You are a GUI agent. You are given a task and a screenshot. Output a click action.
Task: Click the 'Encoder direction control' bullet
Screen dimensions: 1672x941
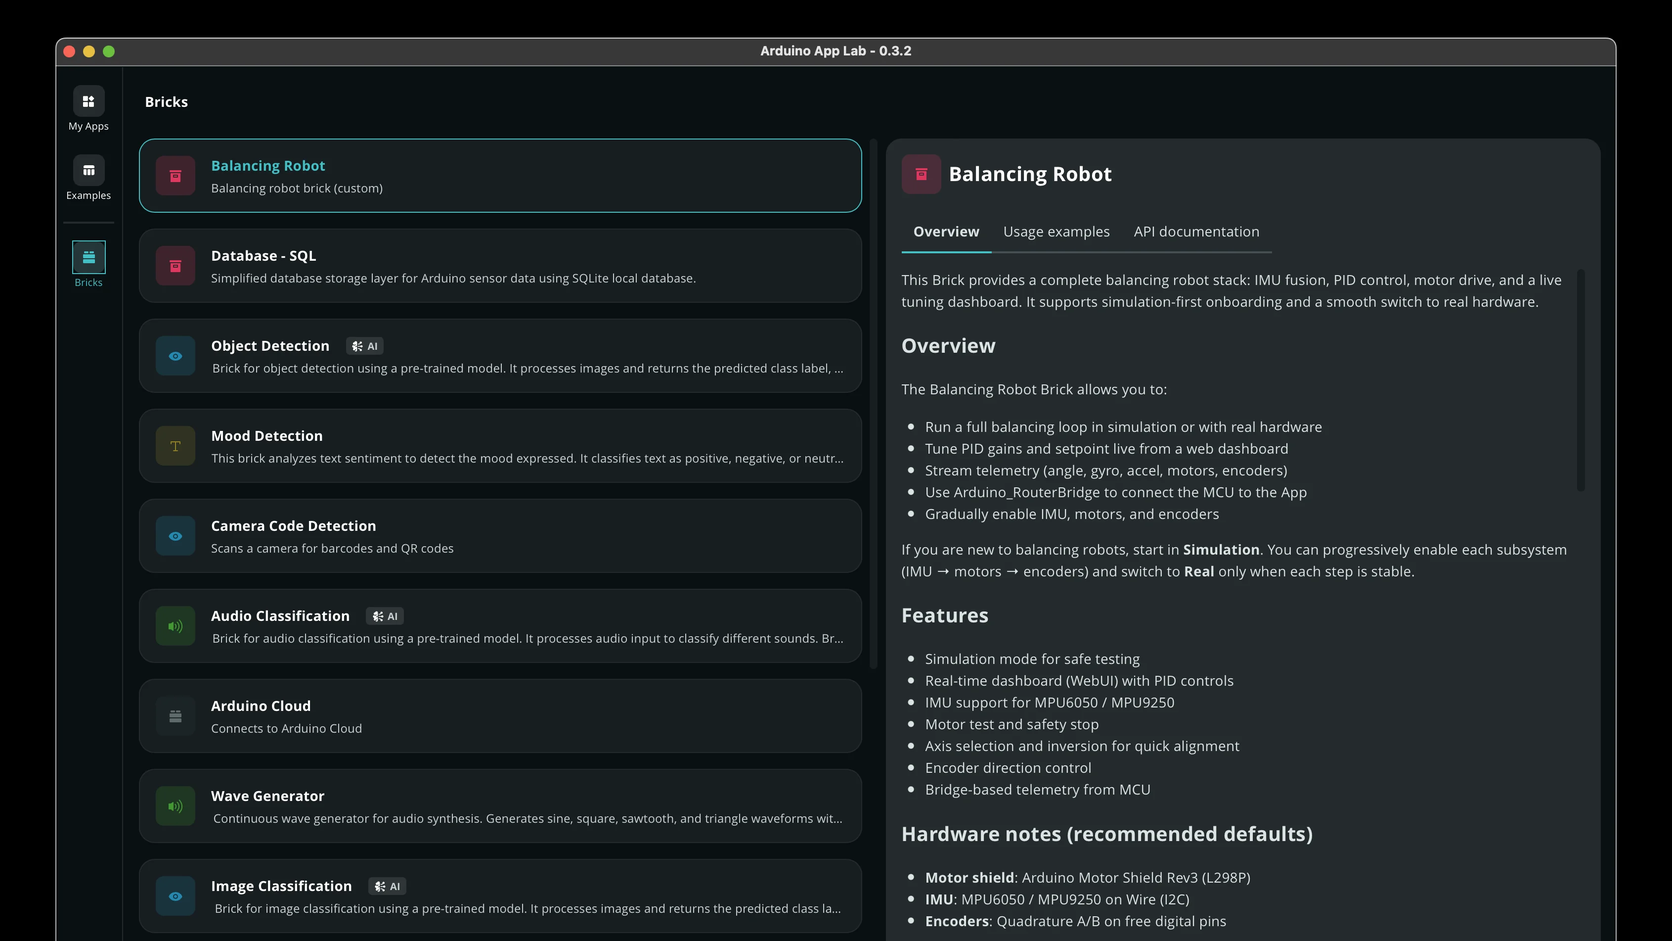click(1008, 768)
